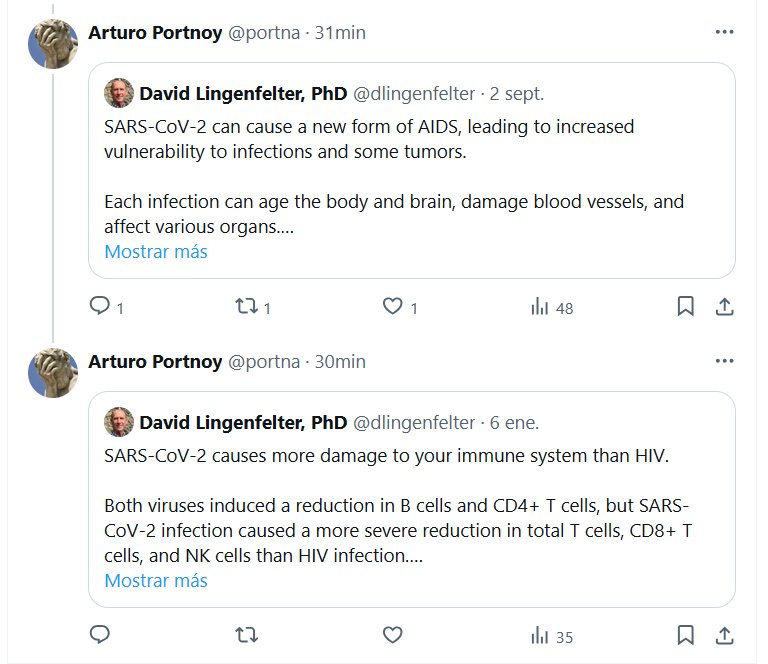The image size is (768, 664).
Task: Open more options on the 30min post
Action: [725, 361]
